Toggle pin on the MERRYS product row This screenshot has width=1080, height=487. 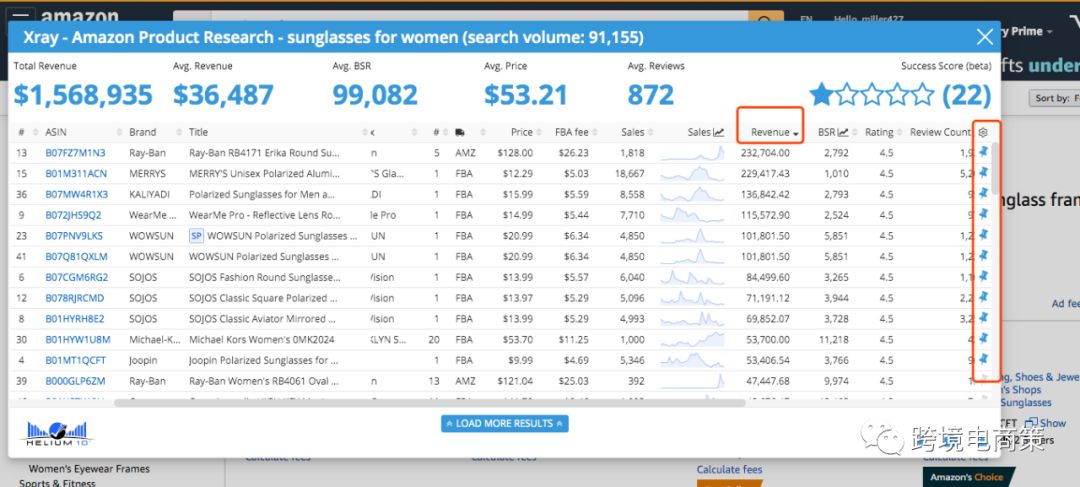coord(983,173)
